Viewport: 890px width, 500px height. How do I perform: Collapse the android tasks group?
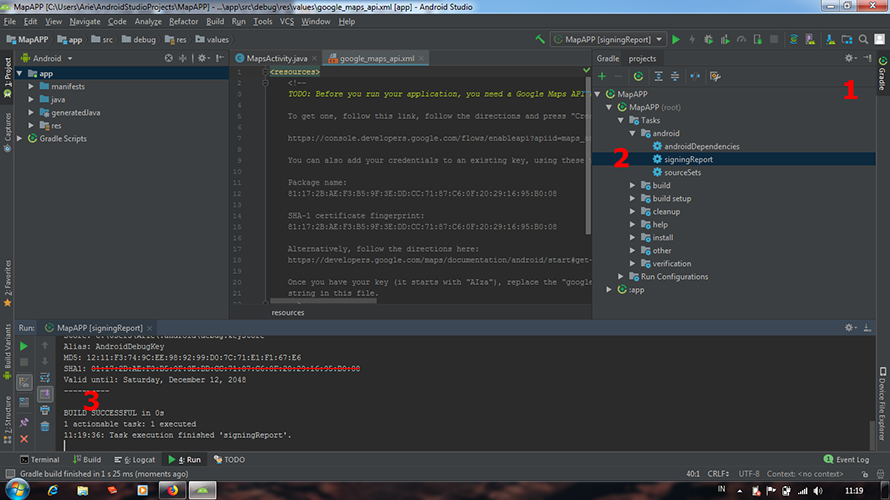click(632, 133)
